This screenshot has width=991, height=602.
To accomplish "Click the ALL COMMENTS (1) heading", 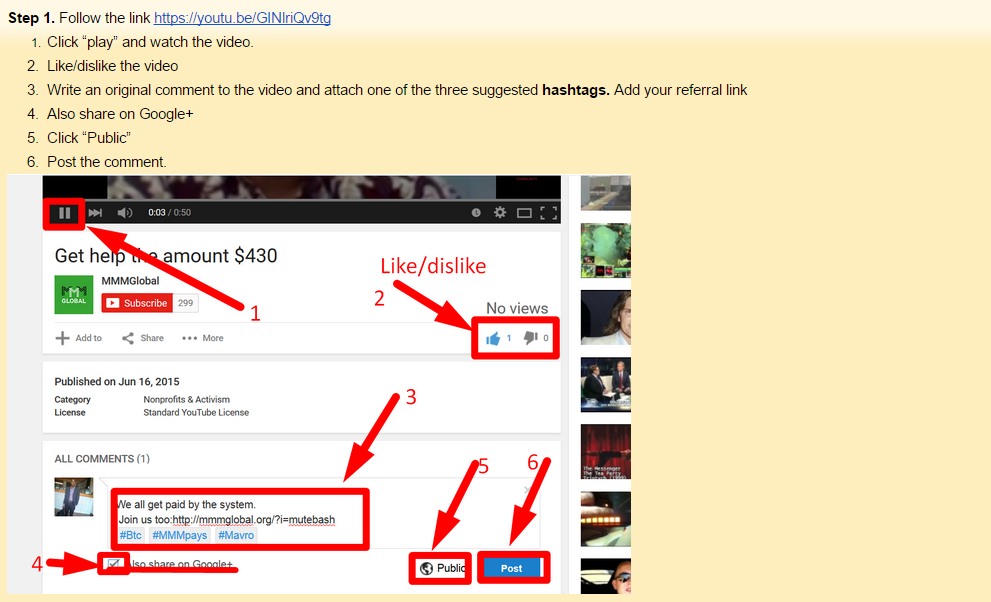I will click(102, 459).
